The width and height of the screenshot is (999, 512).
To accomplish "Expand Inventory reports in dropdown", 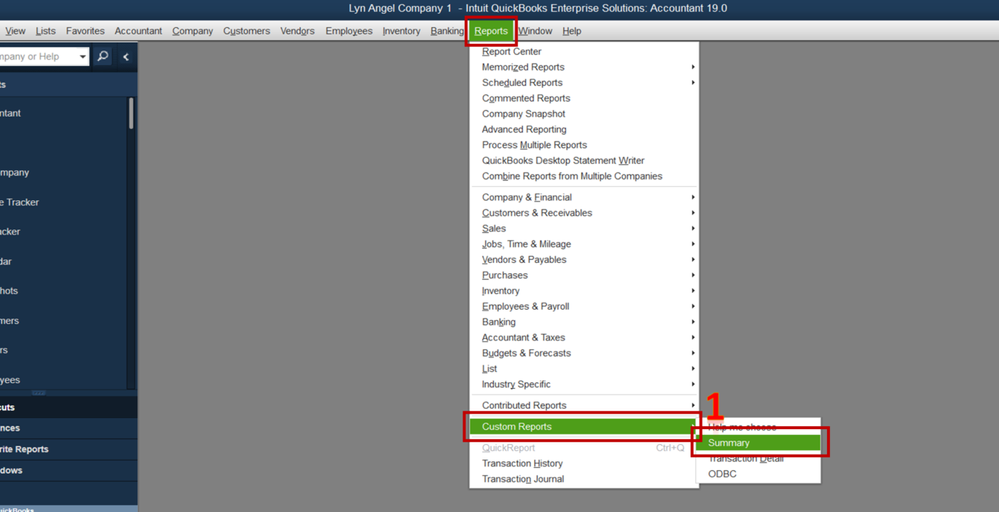I will click(584, 291).
